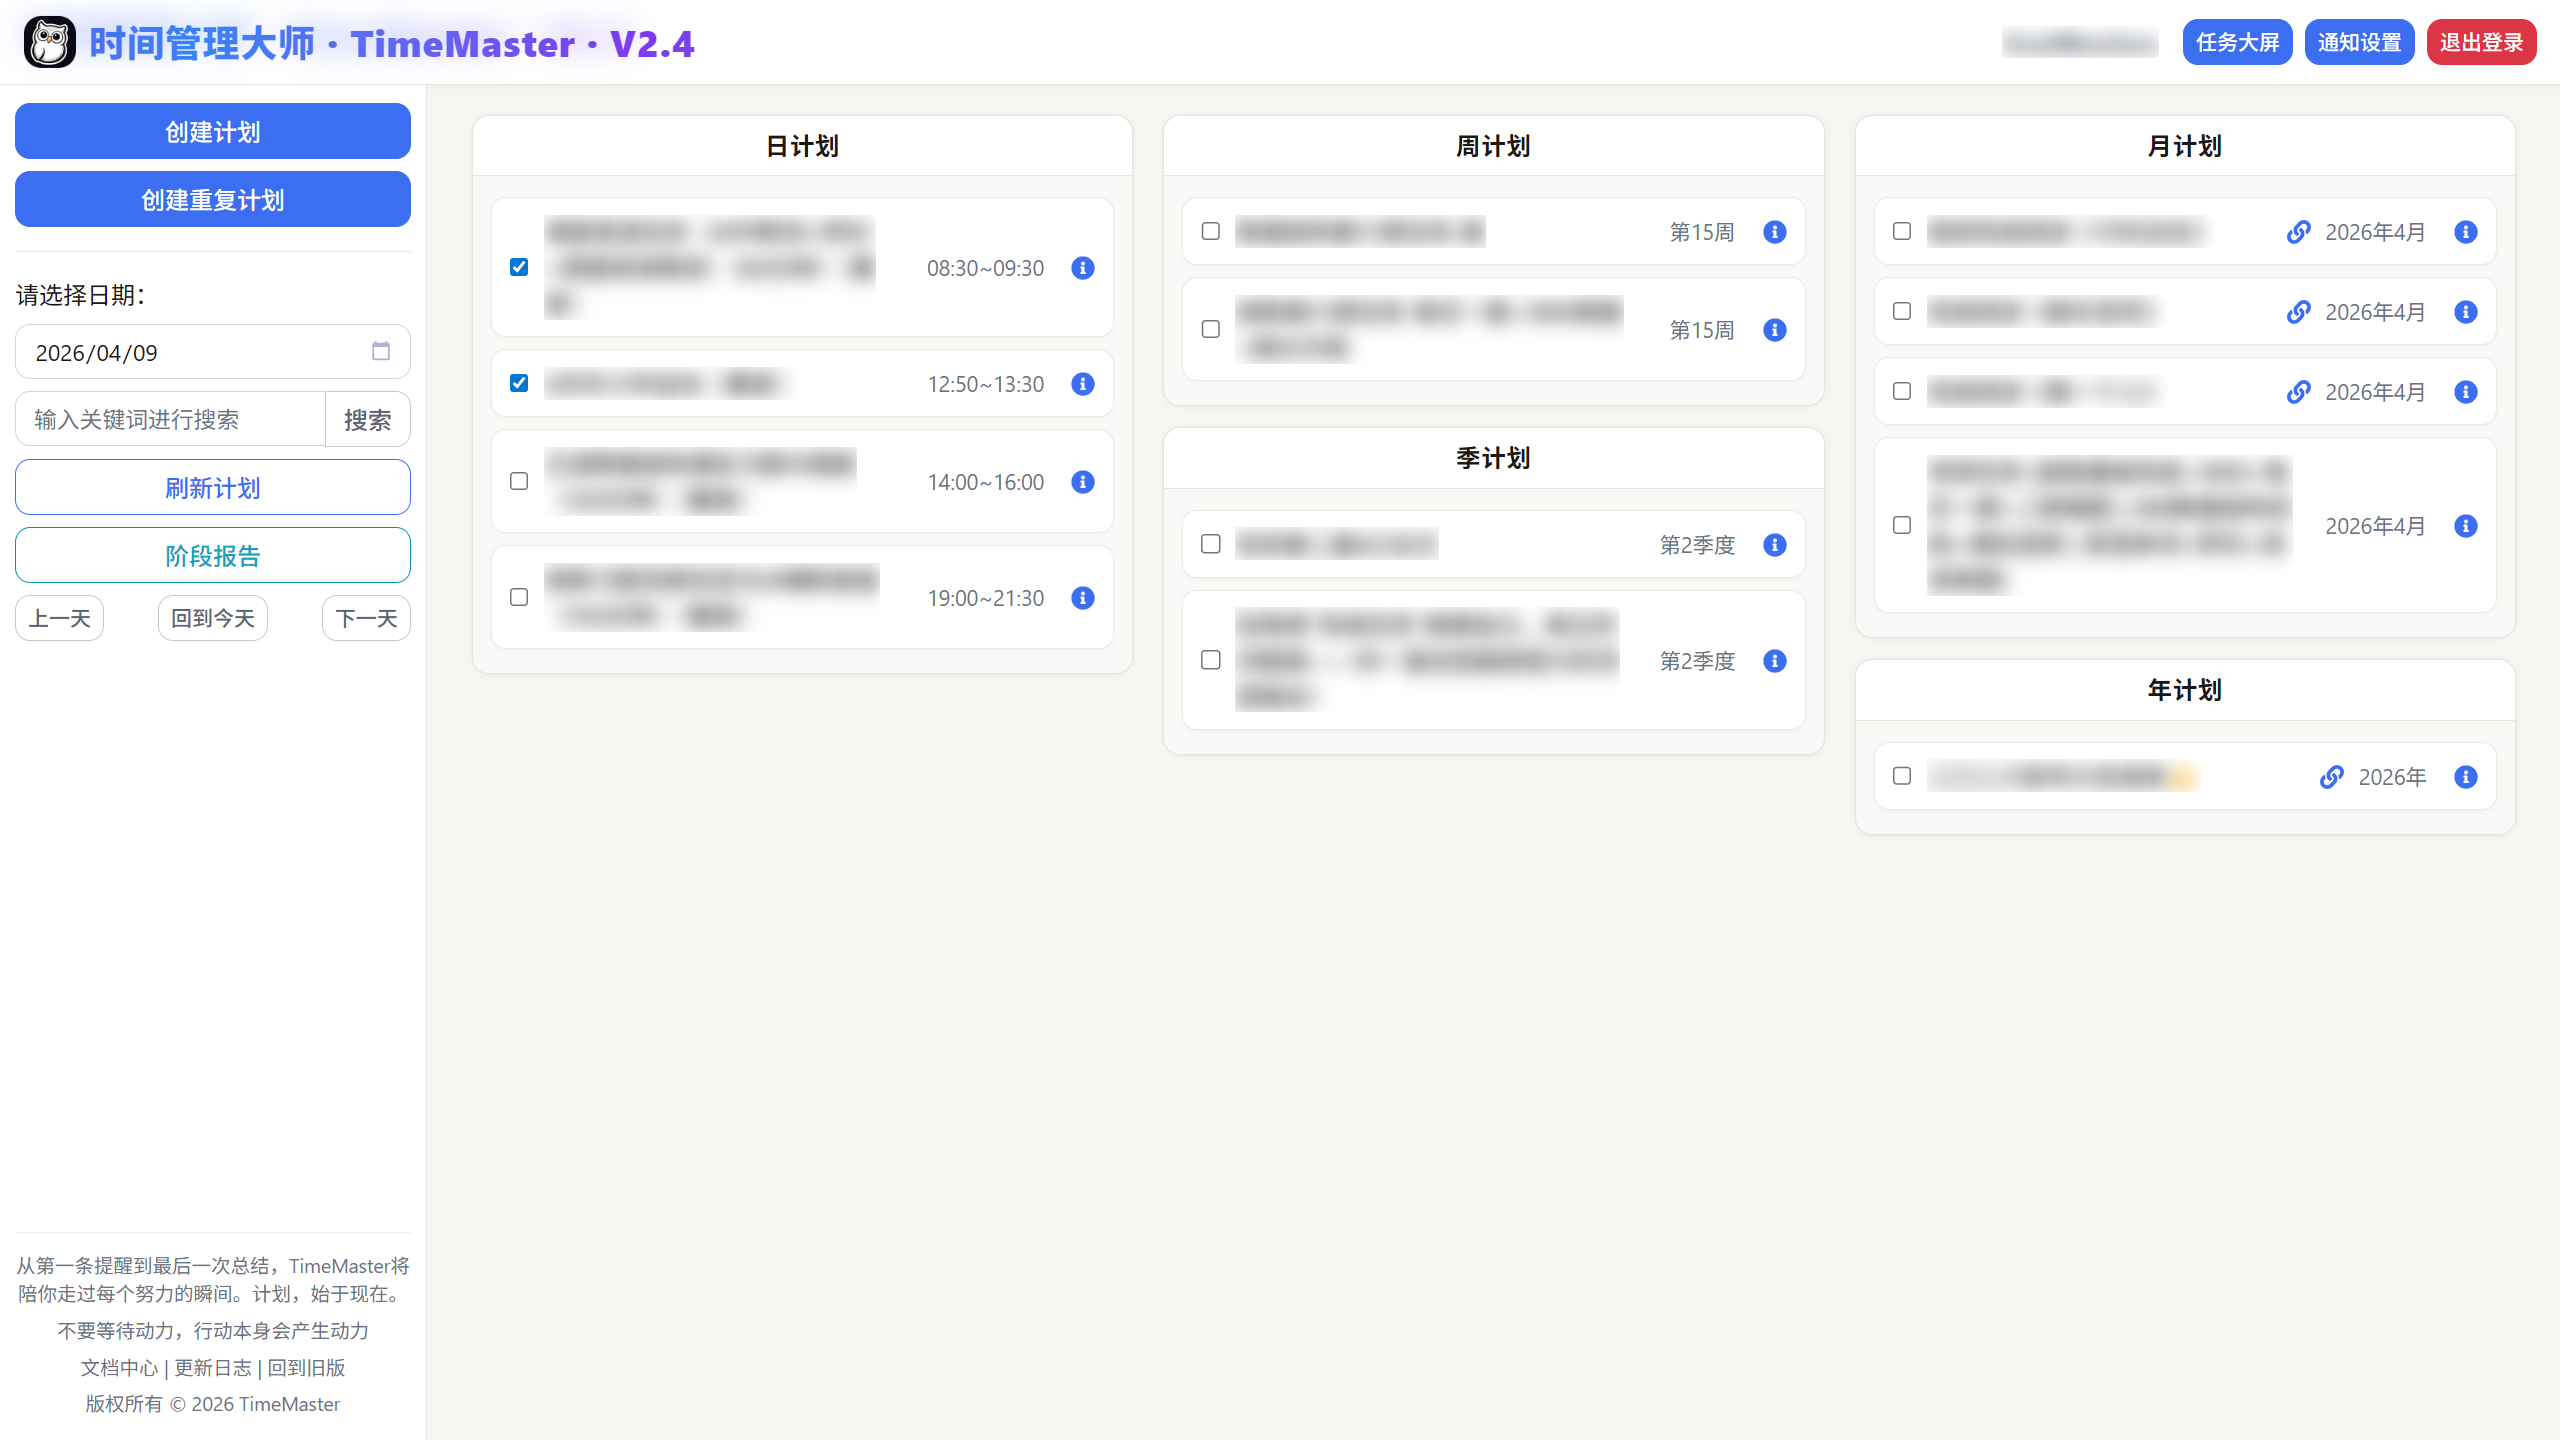2560x1440 pixels.
Task: Click the owl logo icon
Action: coord(49,43)
